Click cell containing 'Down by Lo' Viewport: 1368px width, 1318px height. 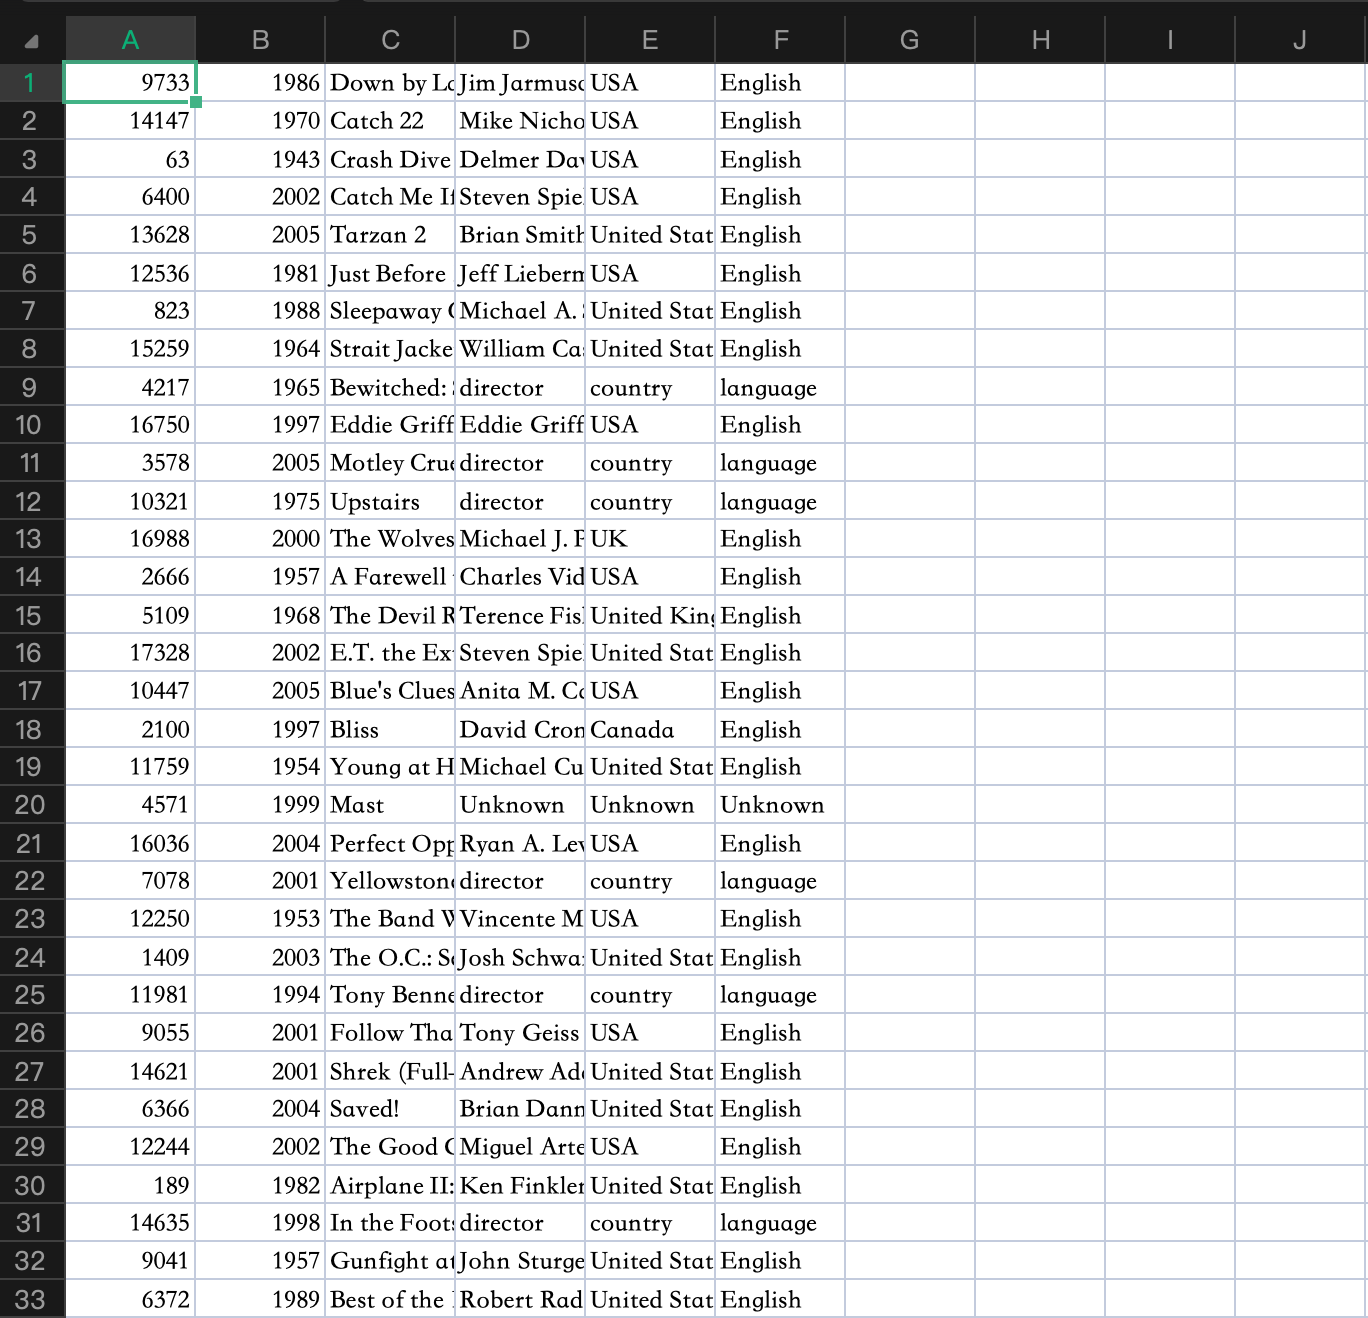(390, 82)
